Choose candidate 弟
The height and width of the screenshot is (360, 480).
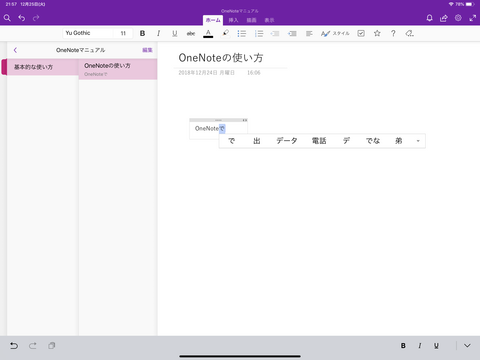point(399,141)
